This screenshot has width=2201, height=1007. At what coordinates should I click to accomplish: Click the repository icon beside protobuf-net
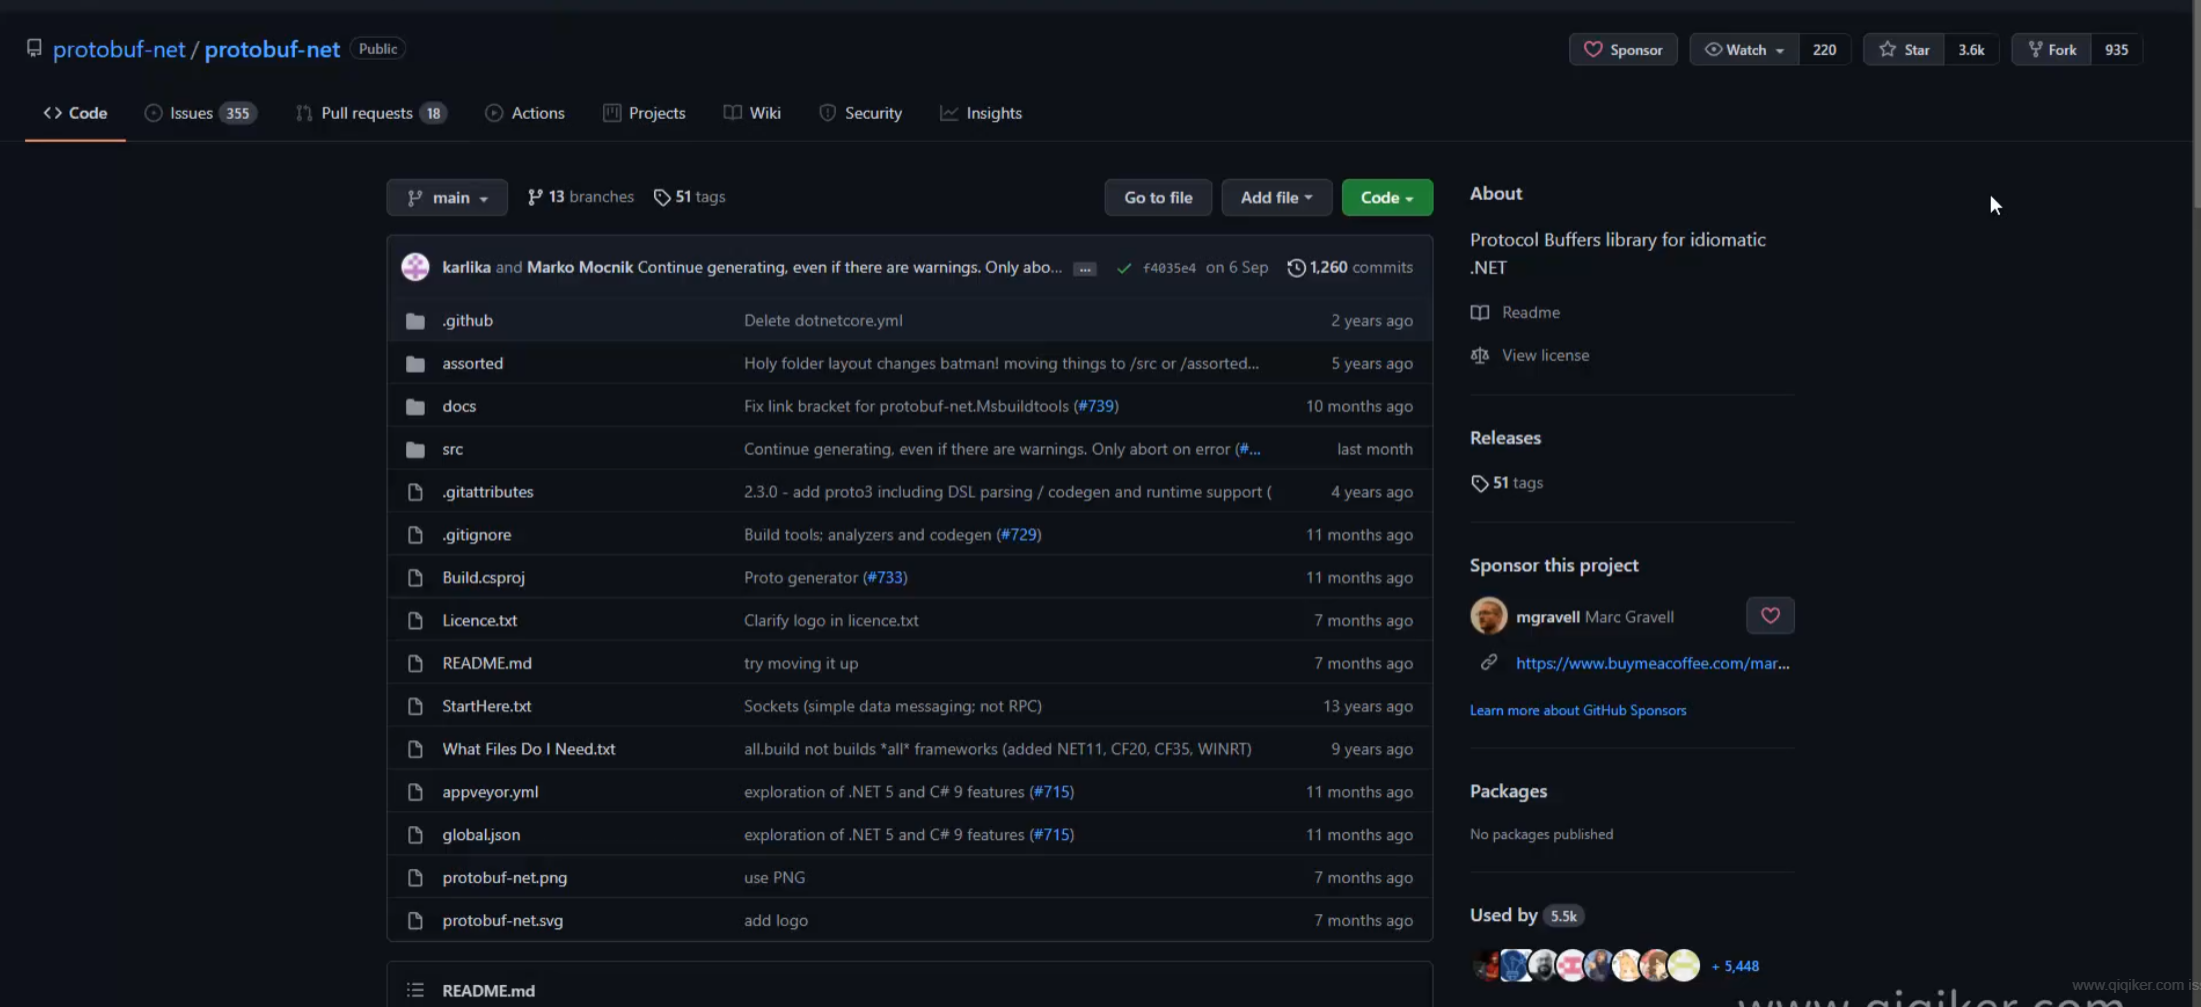tap(34, 48)
